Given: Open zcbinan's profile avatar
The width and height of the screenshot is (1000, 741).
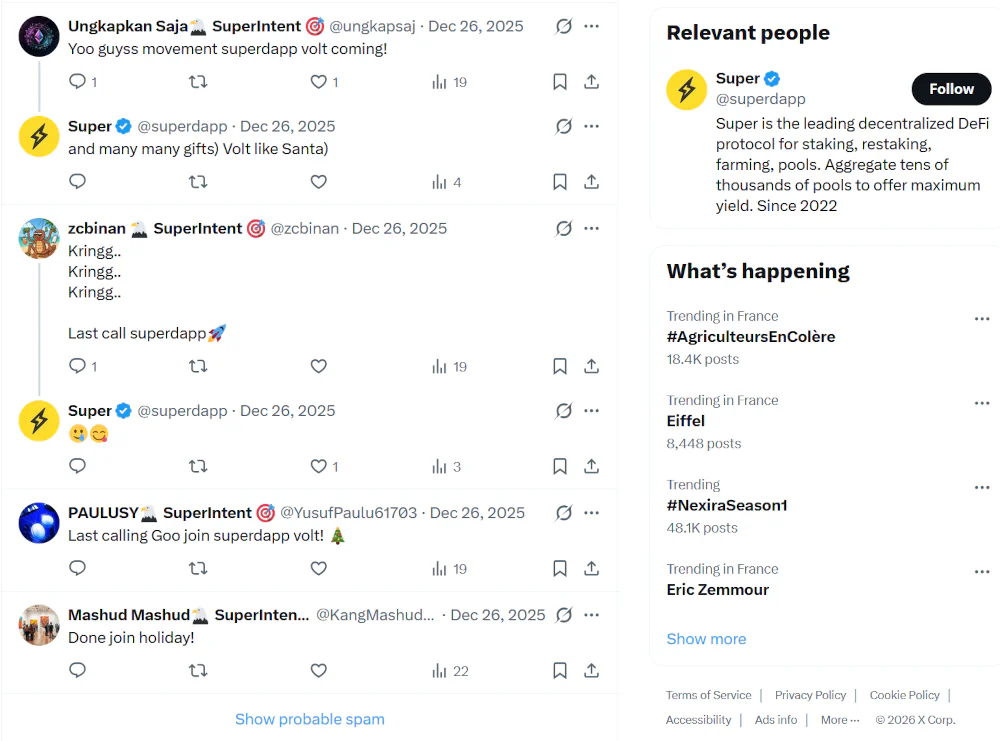Looking at the screenshot, I should point(39,238).
